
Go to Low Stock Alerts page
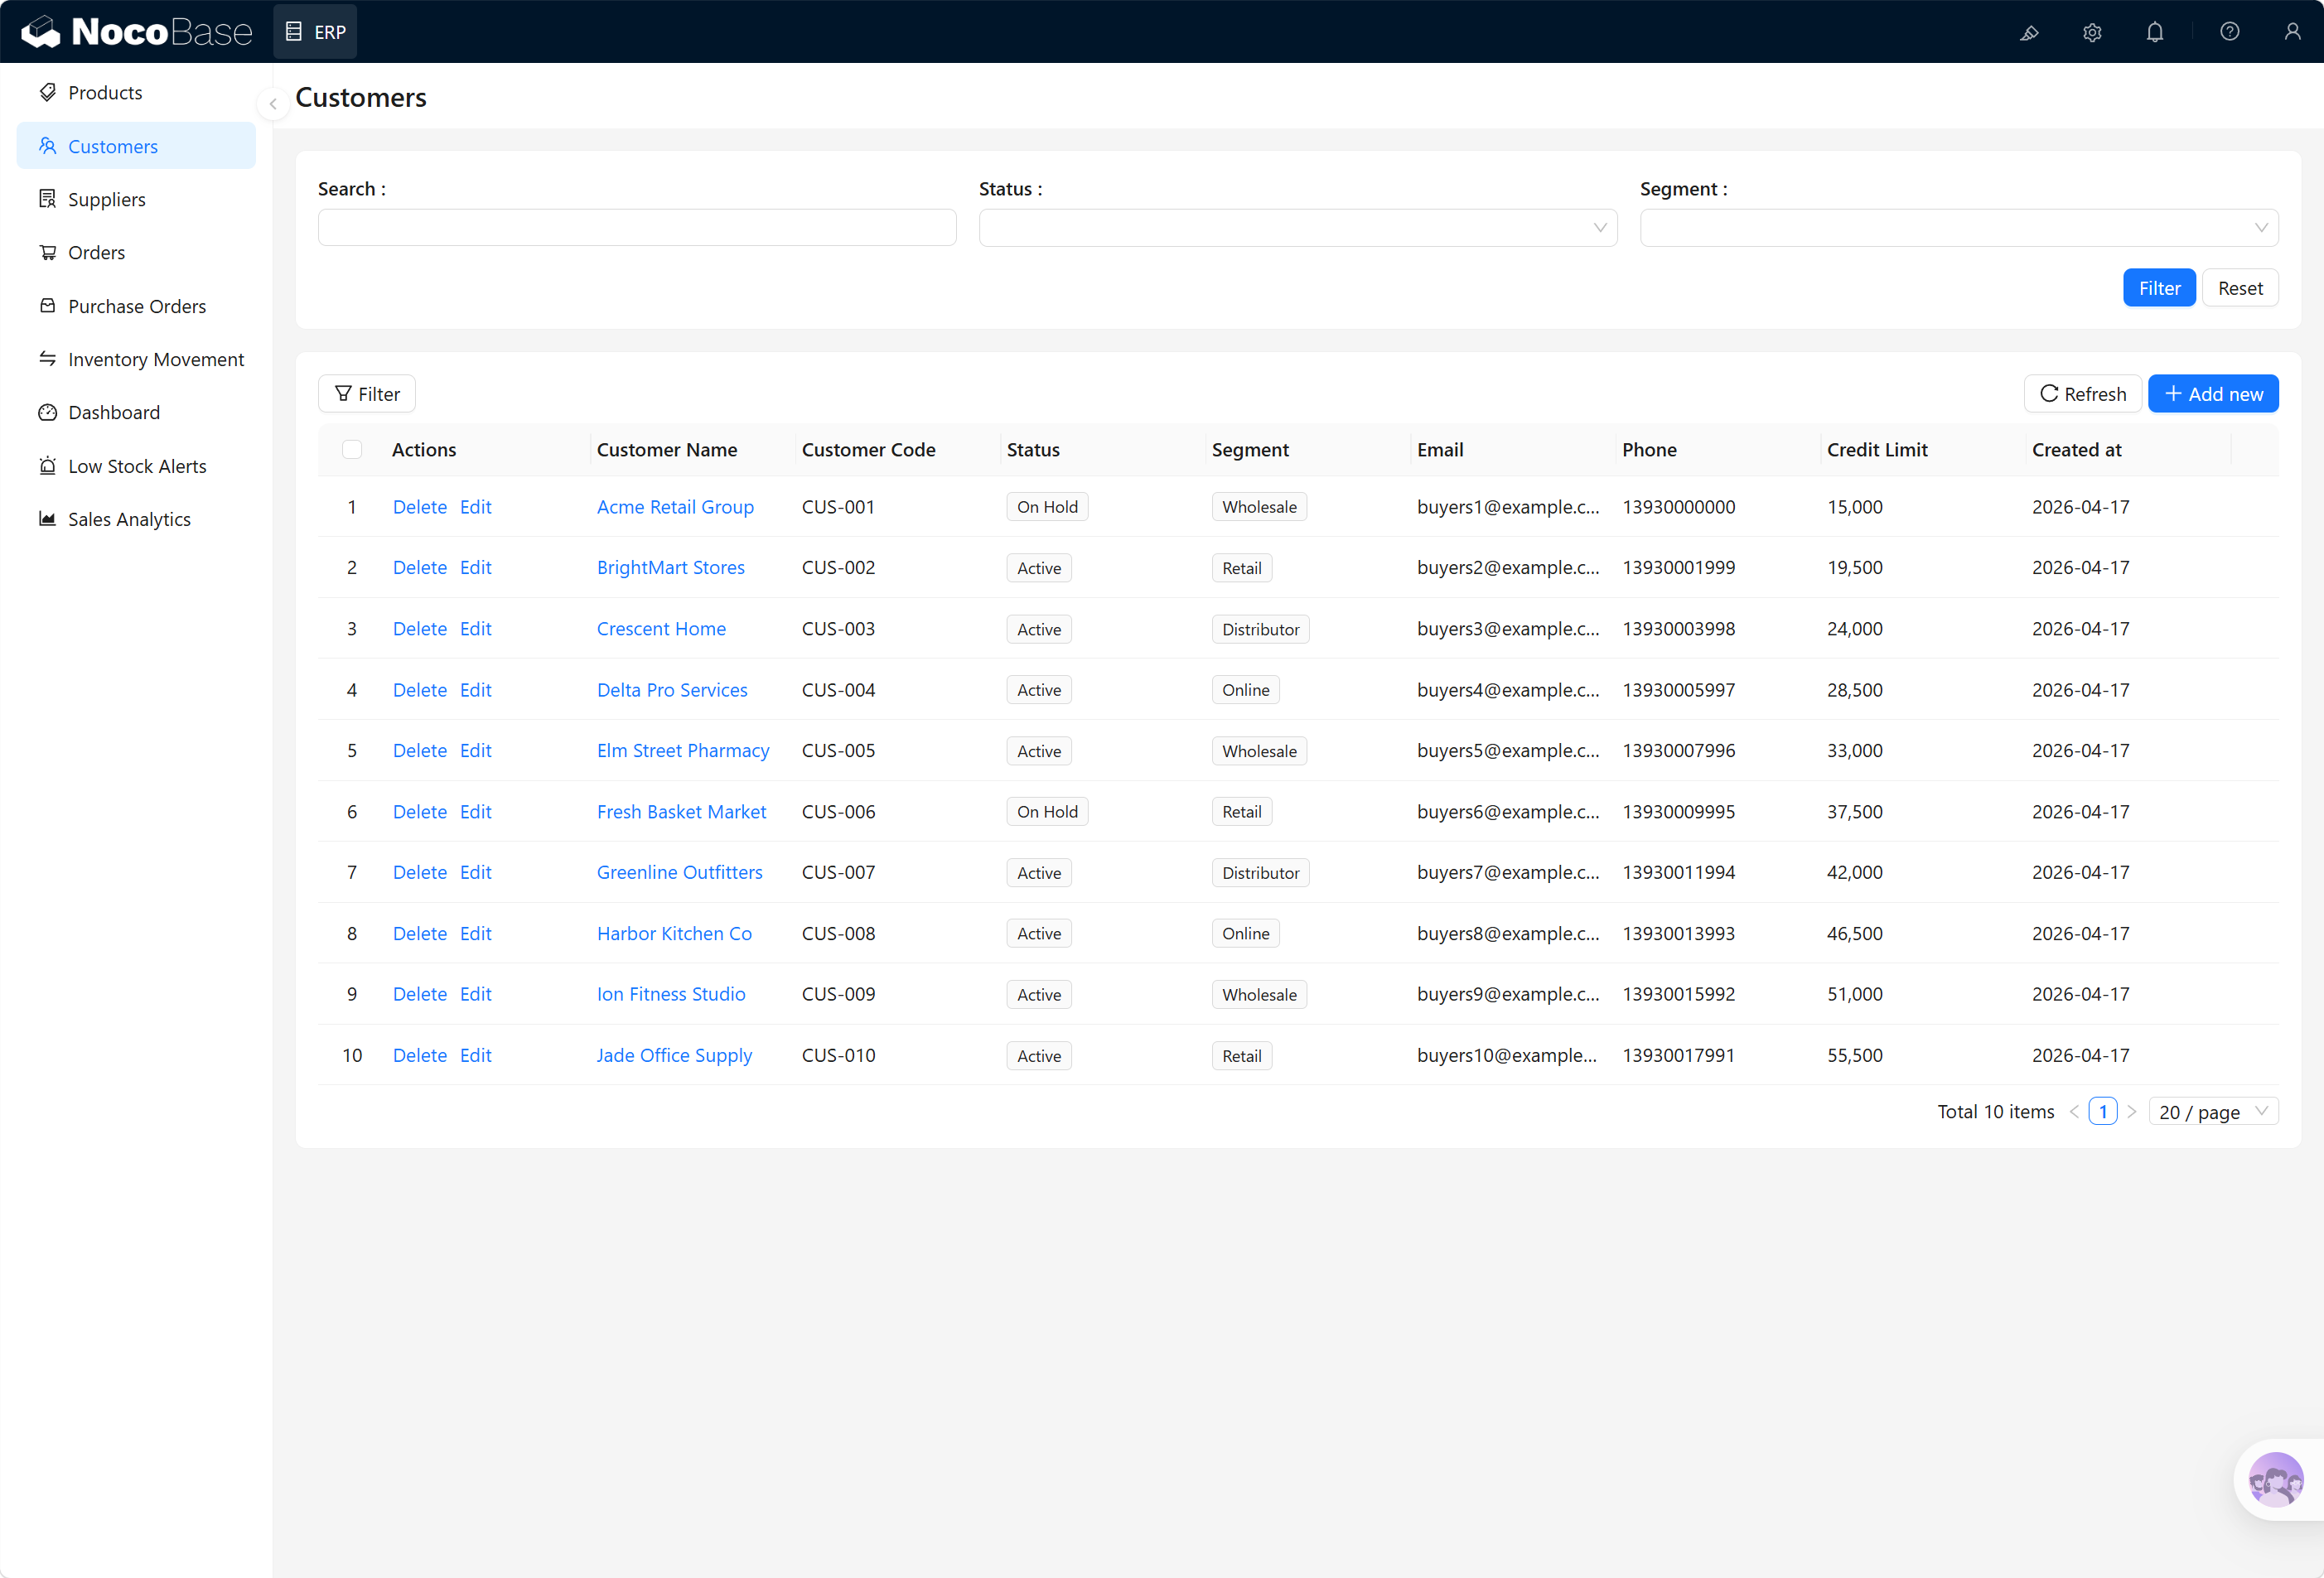137,466
